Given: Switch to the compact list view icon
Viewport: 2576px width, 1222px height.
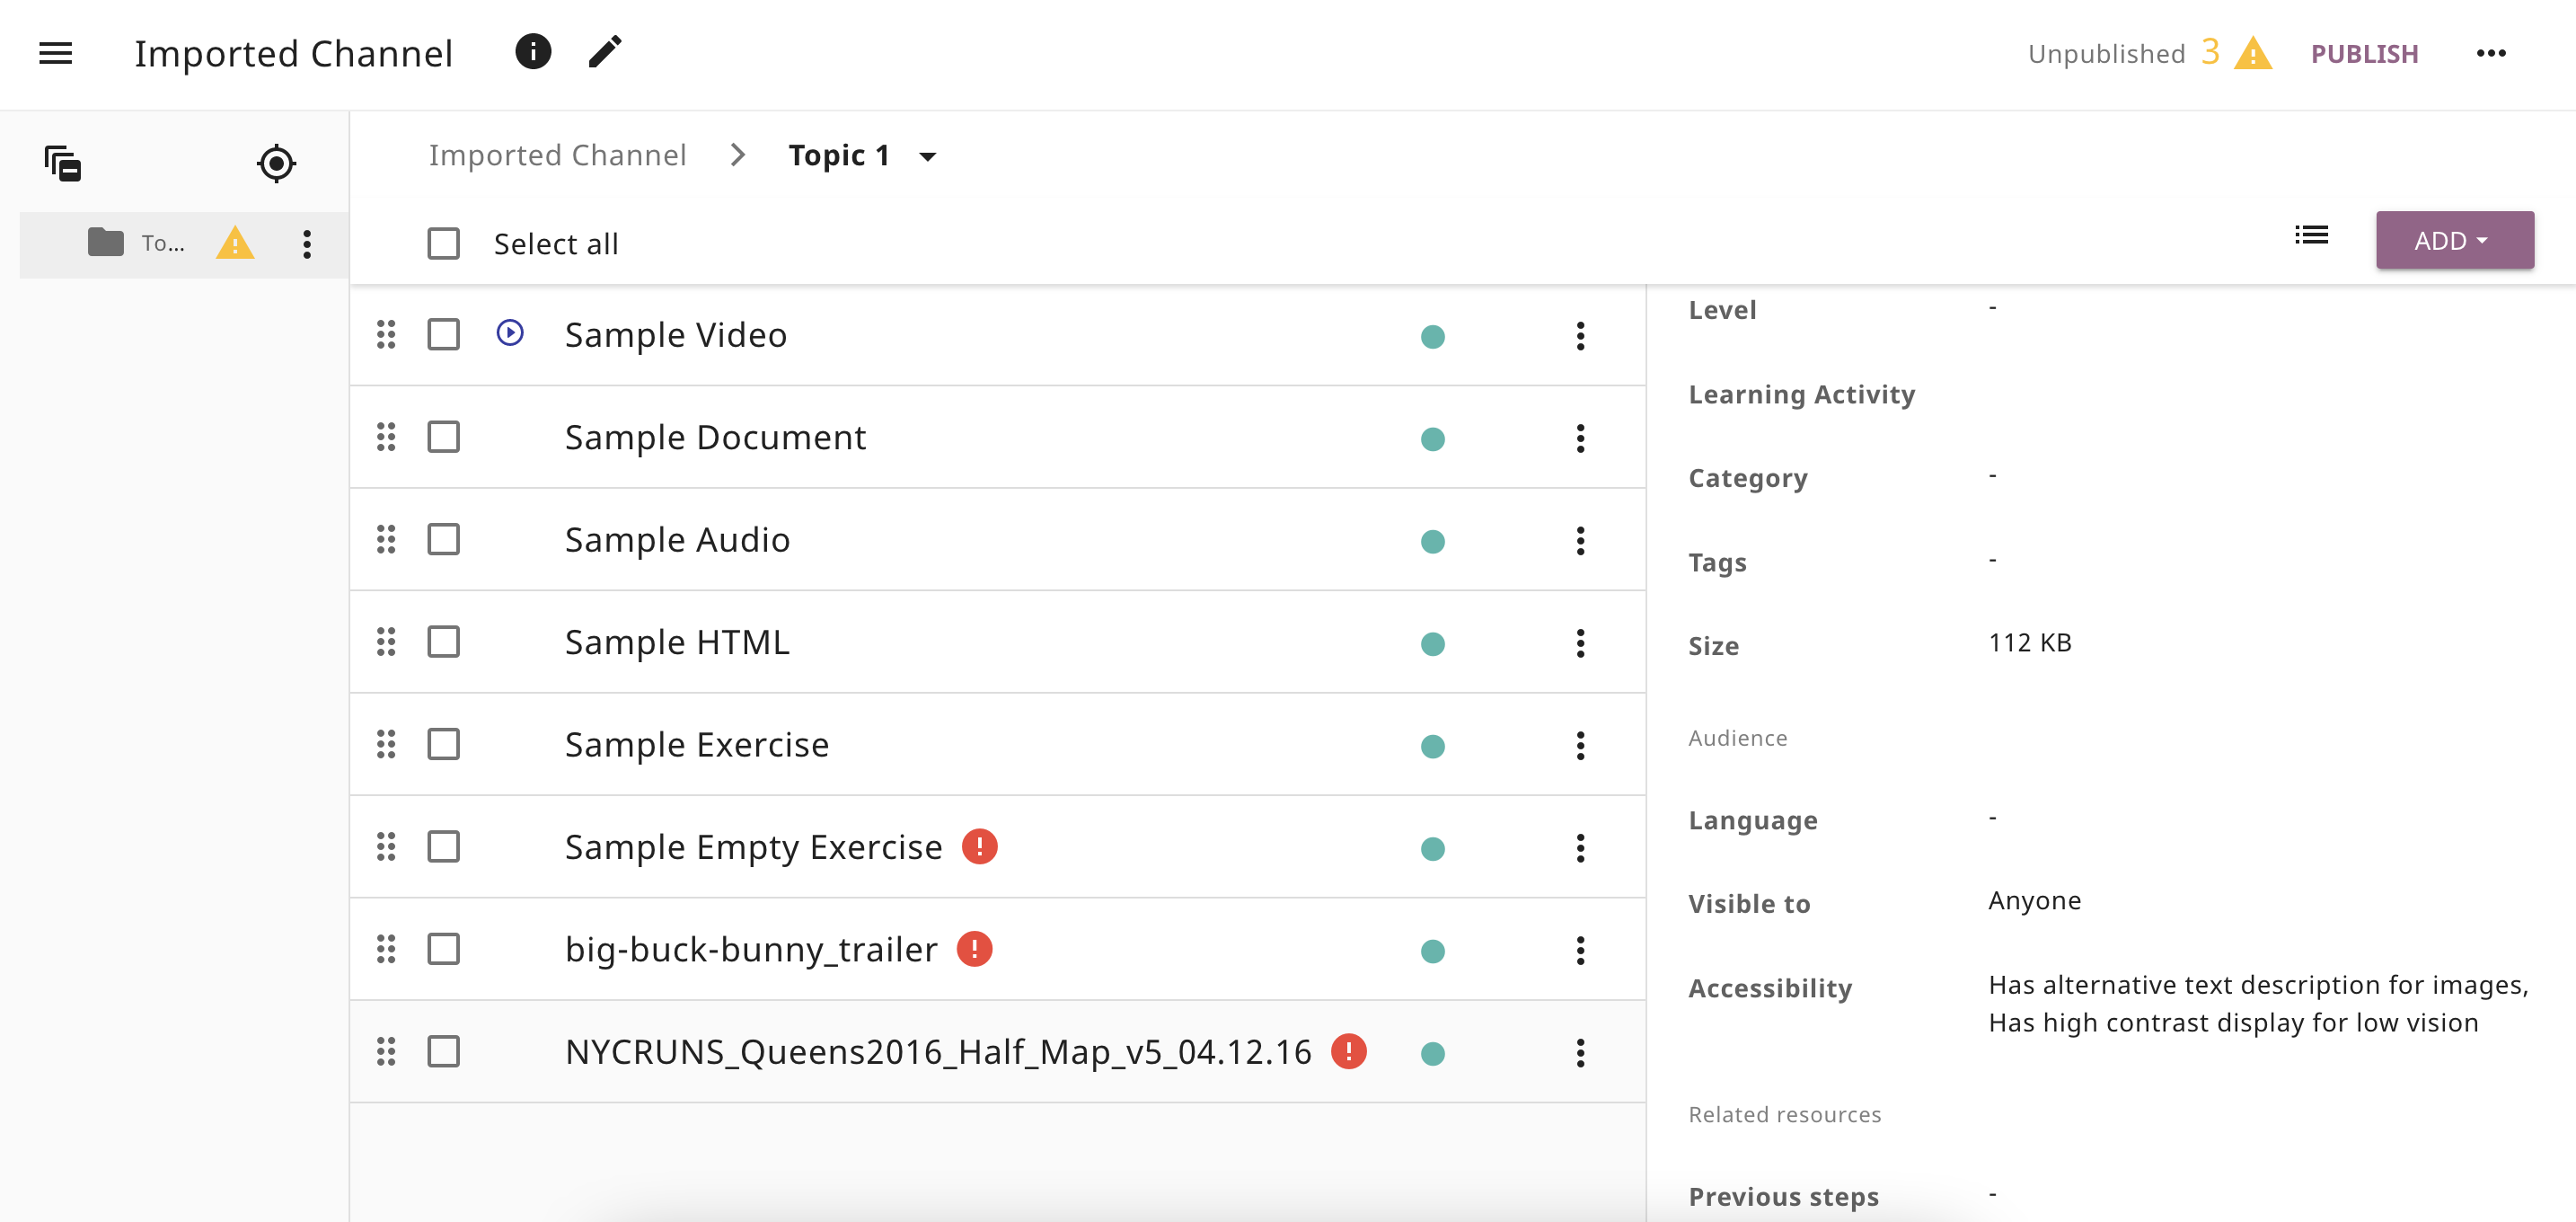Looking at the screenshot, I should [2311, 236].
